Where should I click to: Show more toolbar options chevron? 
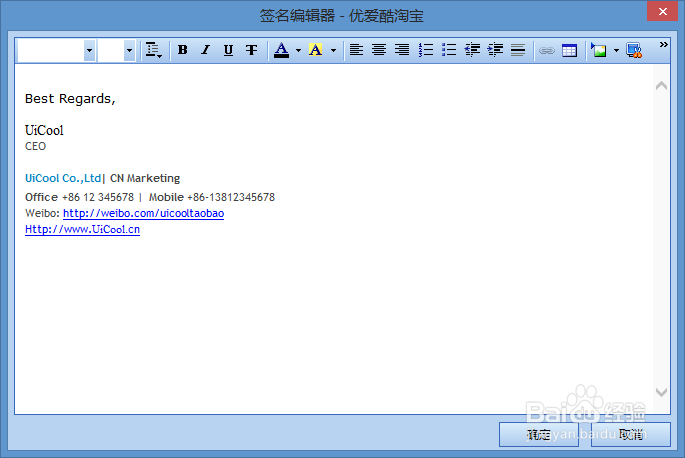664,45
